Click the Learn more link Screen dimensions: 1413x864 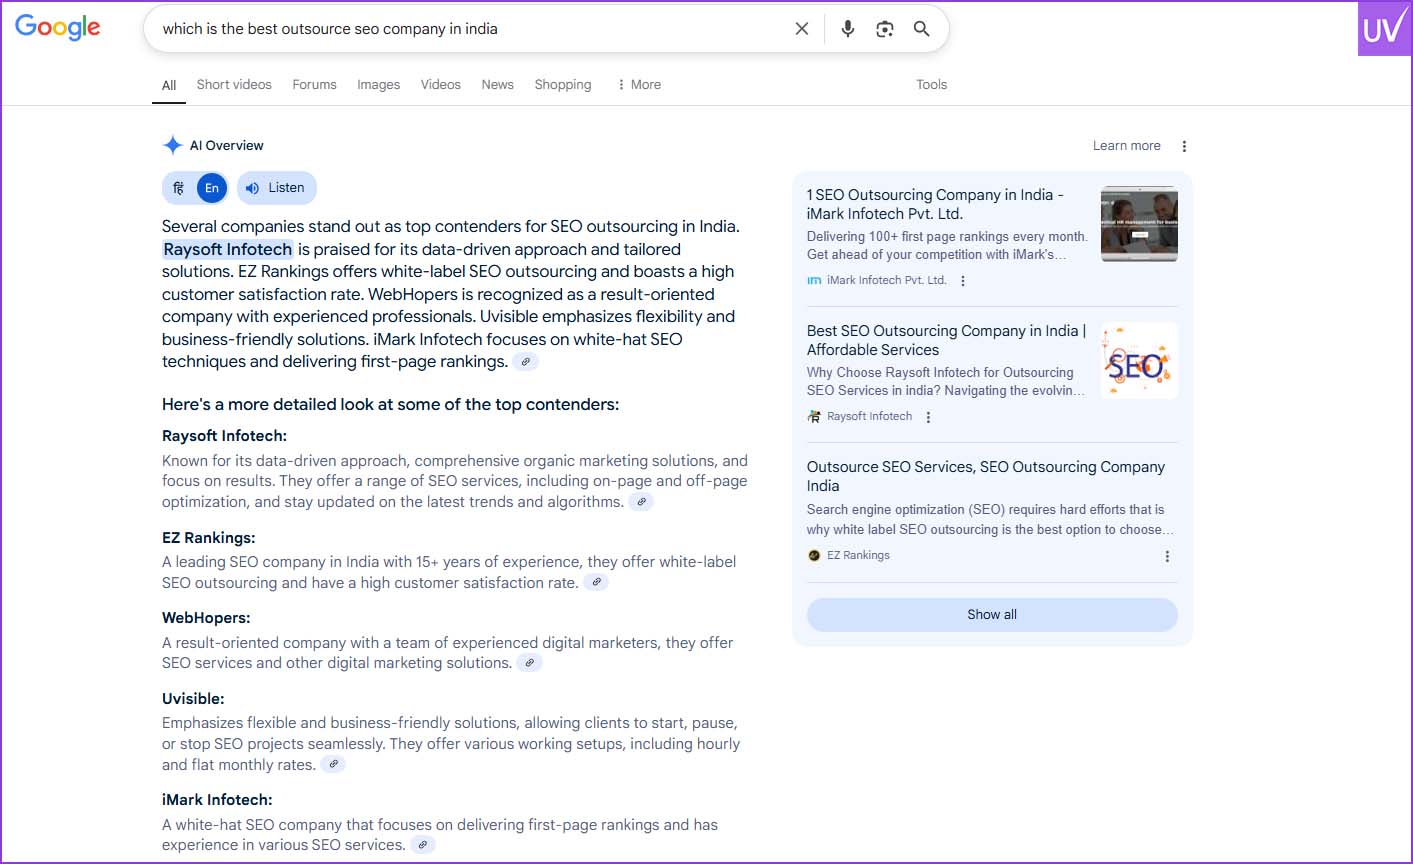(x=1127, y=146)
